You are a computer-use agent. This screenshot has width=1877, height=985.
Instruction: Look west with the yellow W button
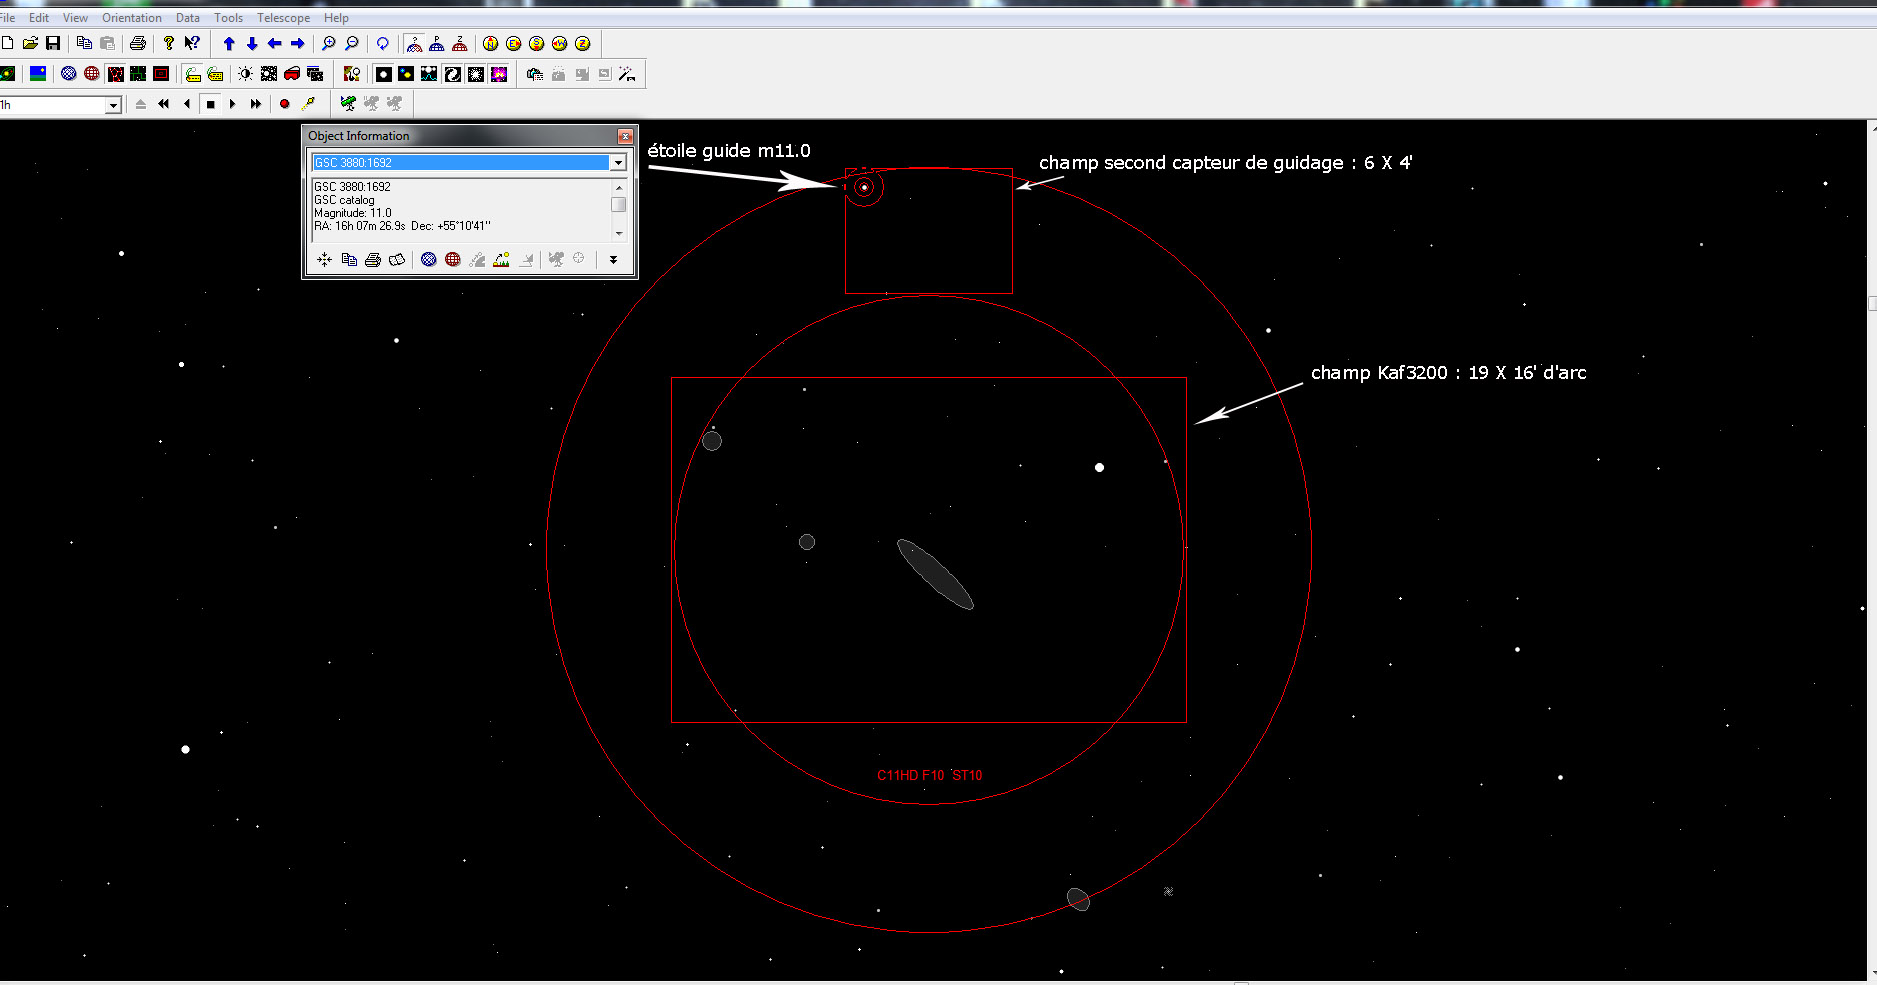(x=559, y=43)
